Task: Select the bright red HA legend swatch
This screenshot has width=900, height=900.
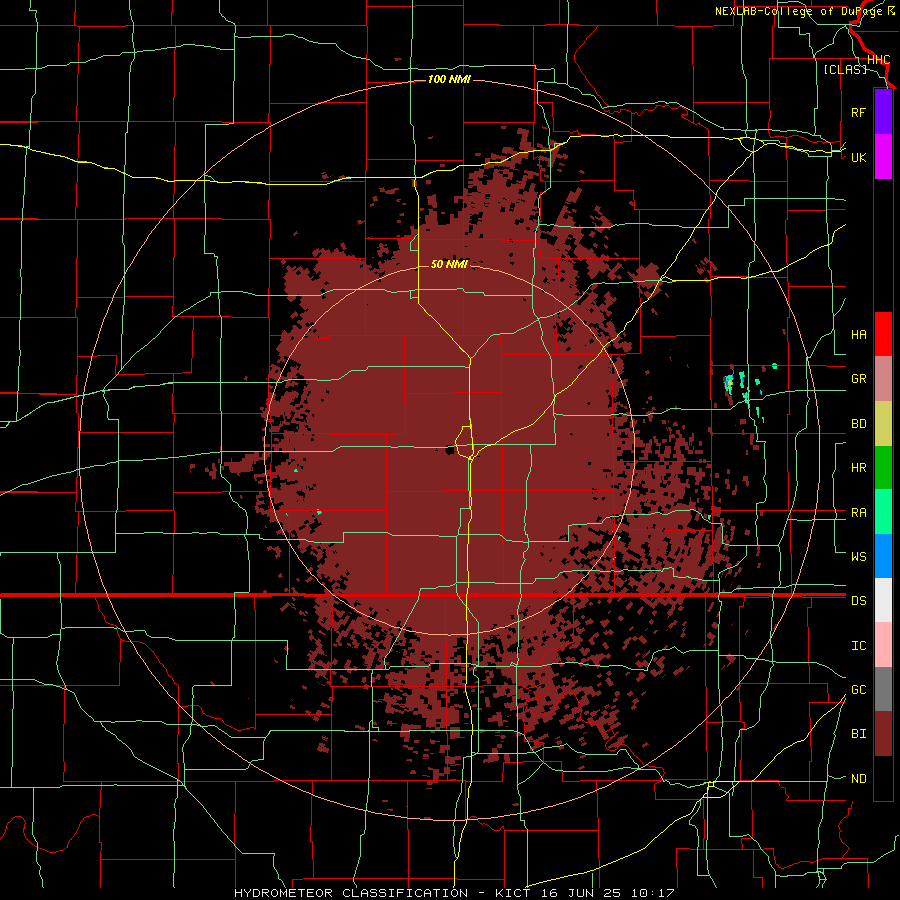Action: [x=883, y=334]
